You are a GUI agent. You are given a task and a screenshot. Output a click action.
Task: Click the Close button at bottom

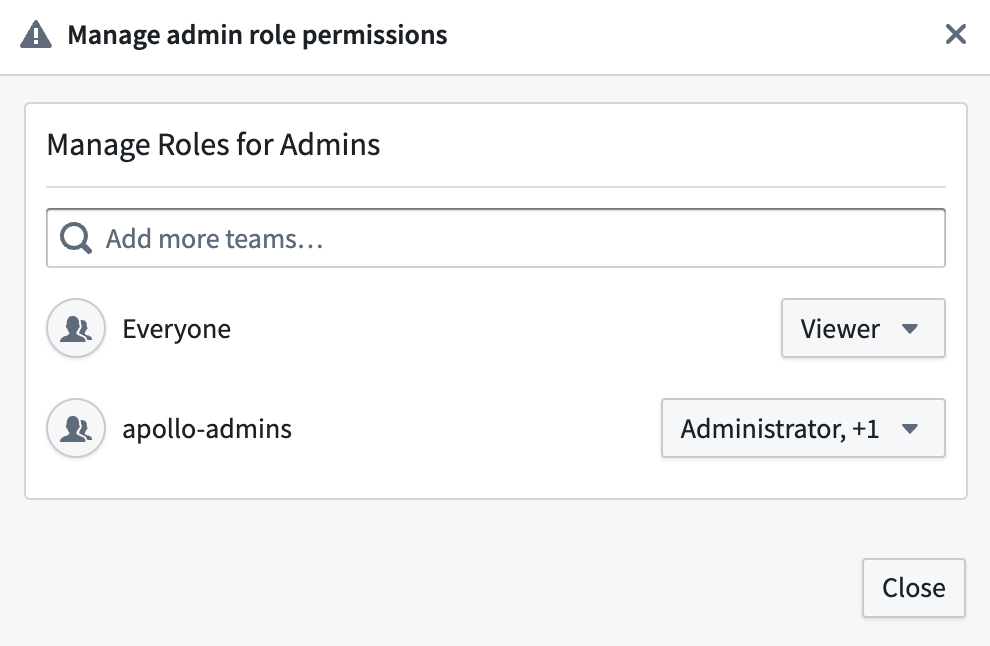[x=914, y=588]
